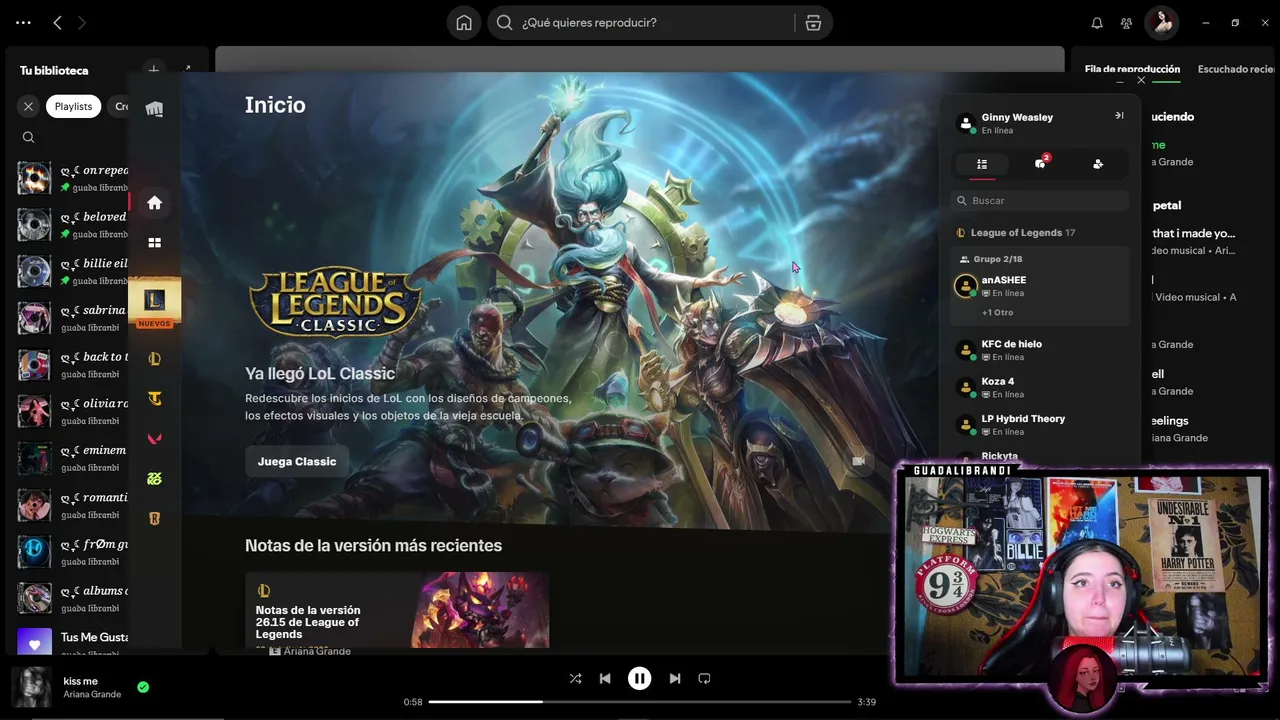Select friend anASHEE

click(x=1040, y=286)
